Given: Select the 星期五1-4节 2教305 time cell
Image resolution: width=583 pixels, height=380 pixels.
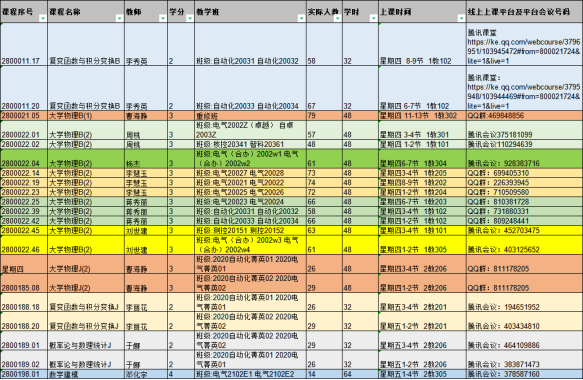Looking at the screenshot, I should [x=422, y=374].
